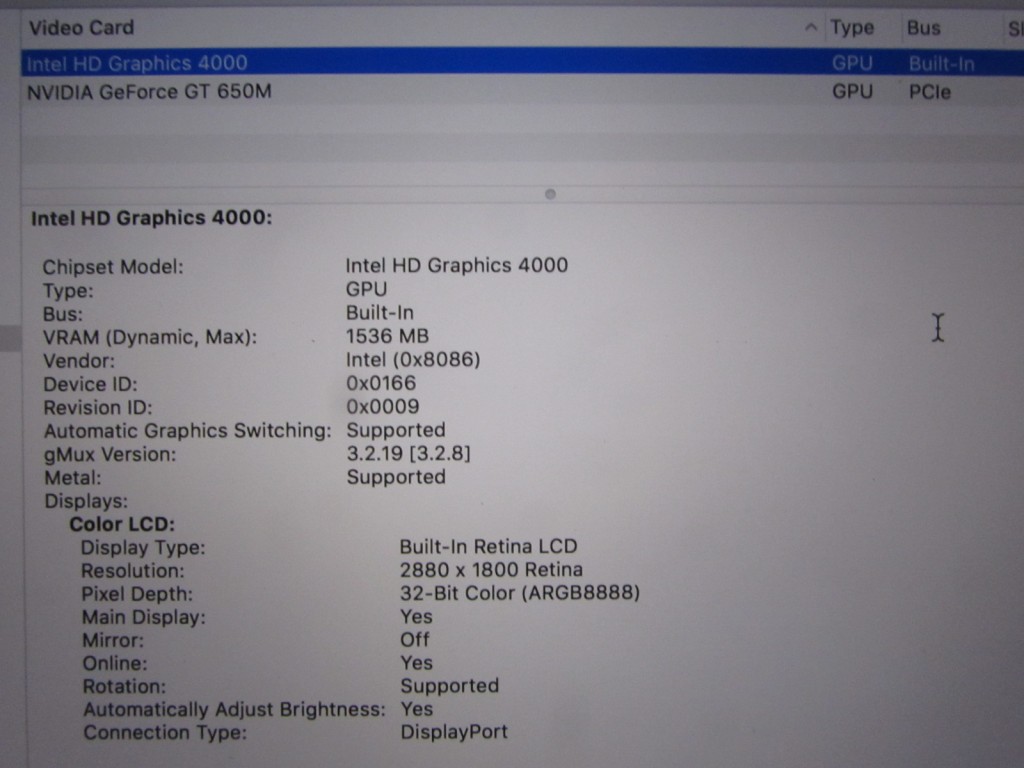Select the Built-In value beside Bus label

[379, 313]
